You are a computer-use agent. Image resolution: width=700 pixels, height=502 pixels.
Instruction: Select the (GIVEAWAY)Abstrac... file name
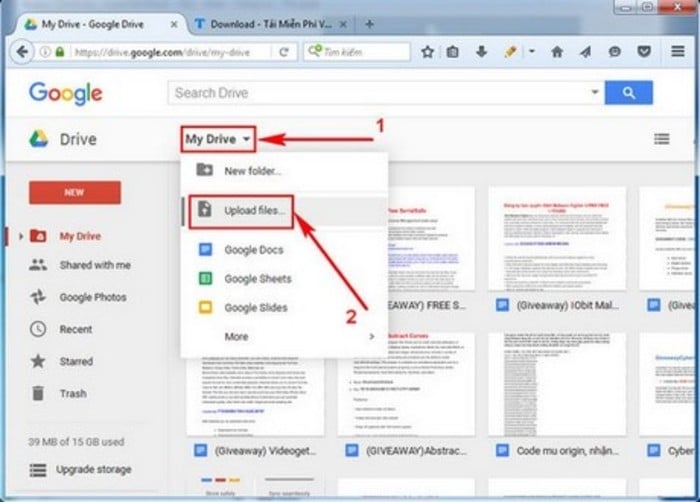(x=416, y=451)
